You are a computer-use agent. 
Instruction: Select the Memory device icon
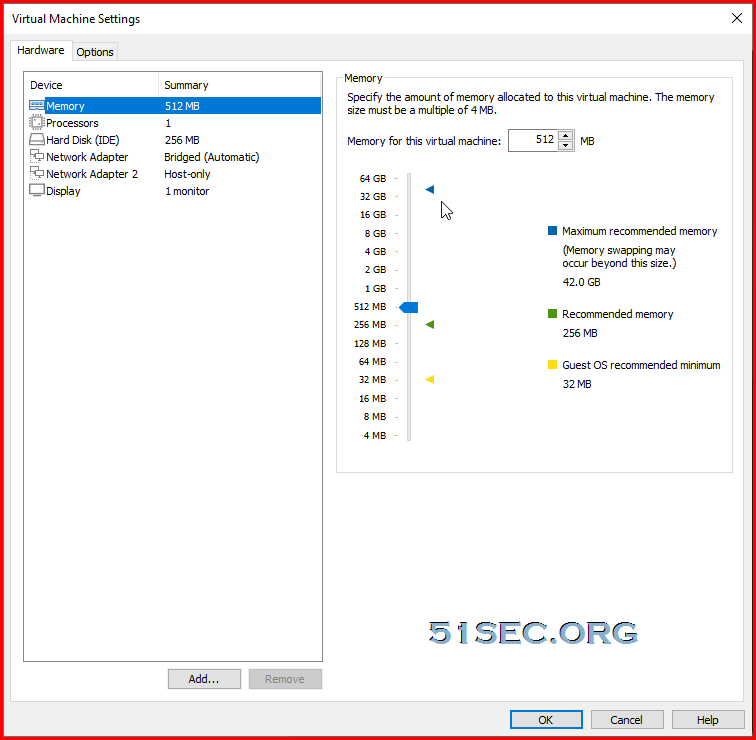tap(37, 106)
